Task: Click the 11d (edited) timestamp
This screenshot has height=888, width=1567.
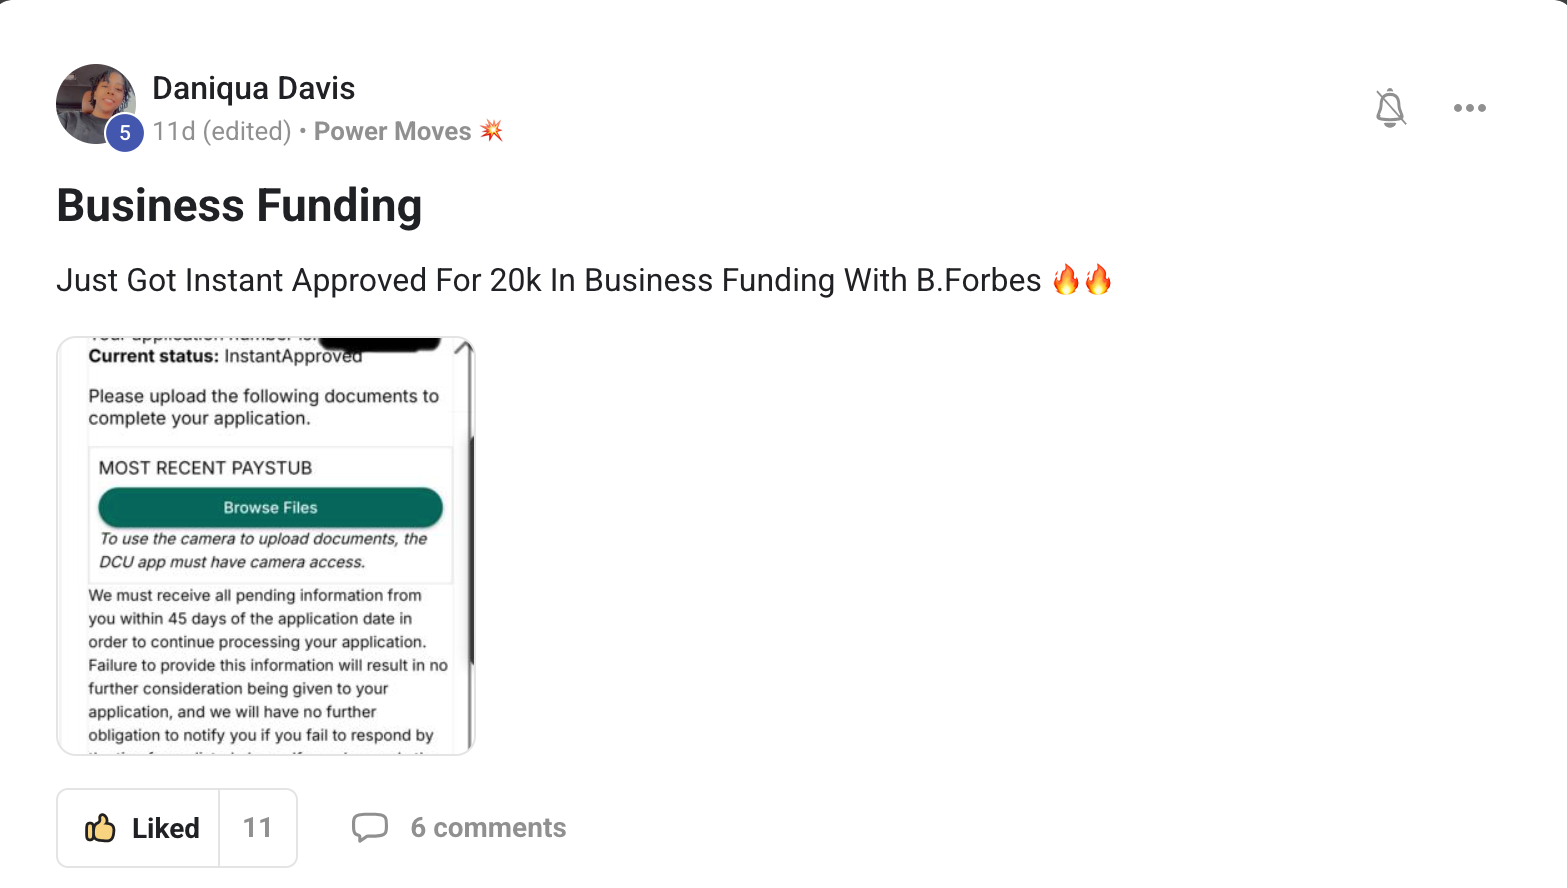Action: [221, 131]
